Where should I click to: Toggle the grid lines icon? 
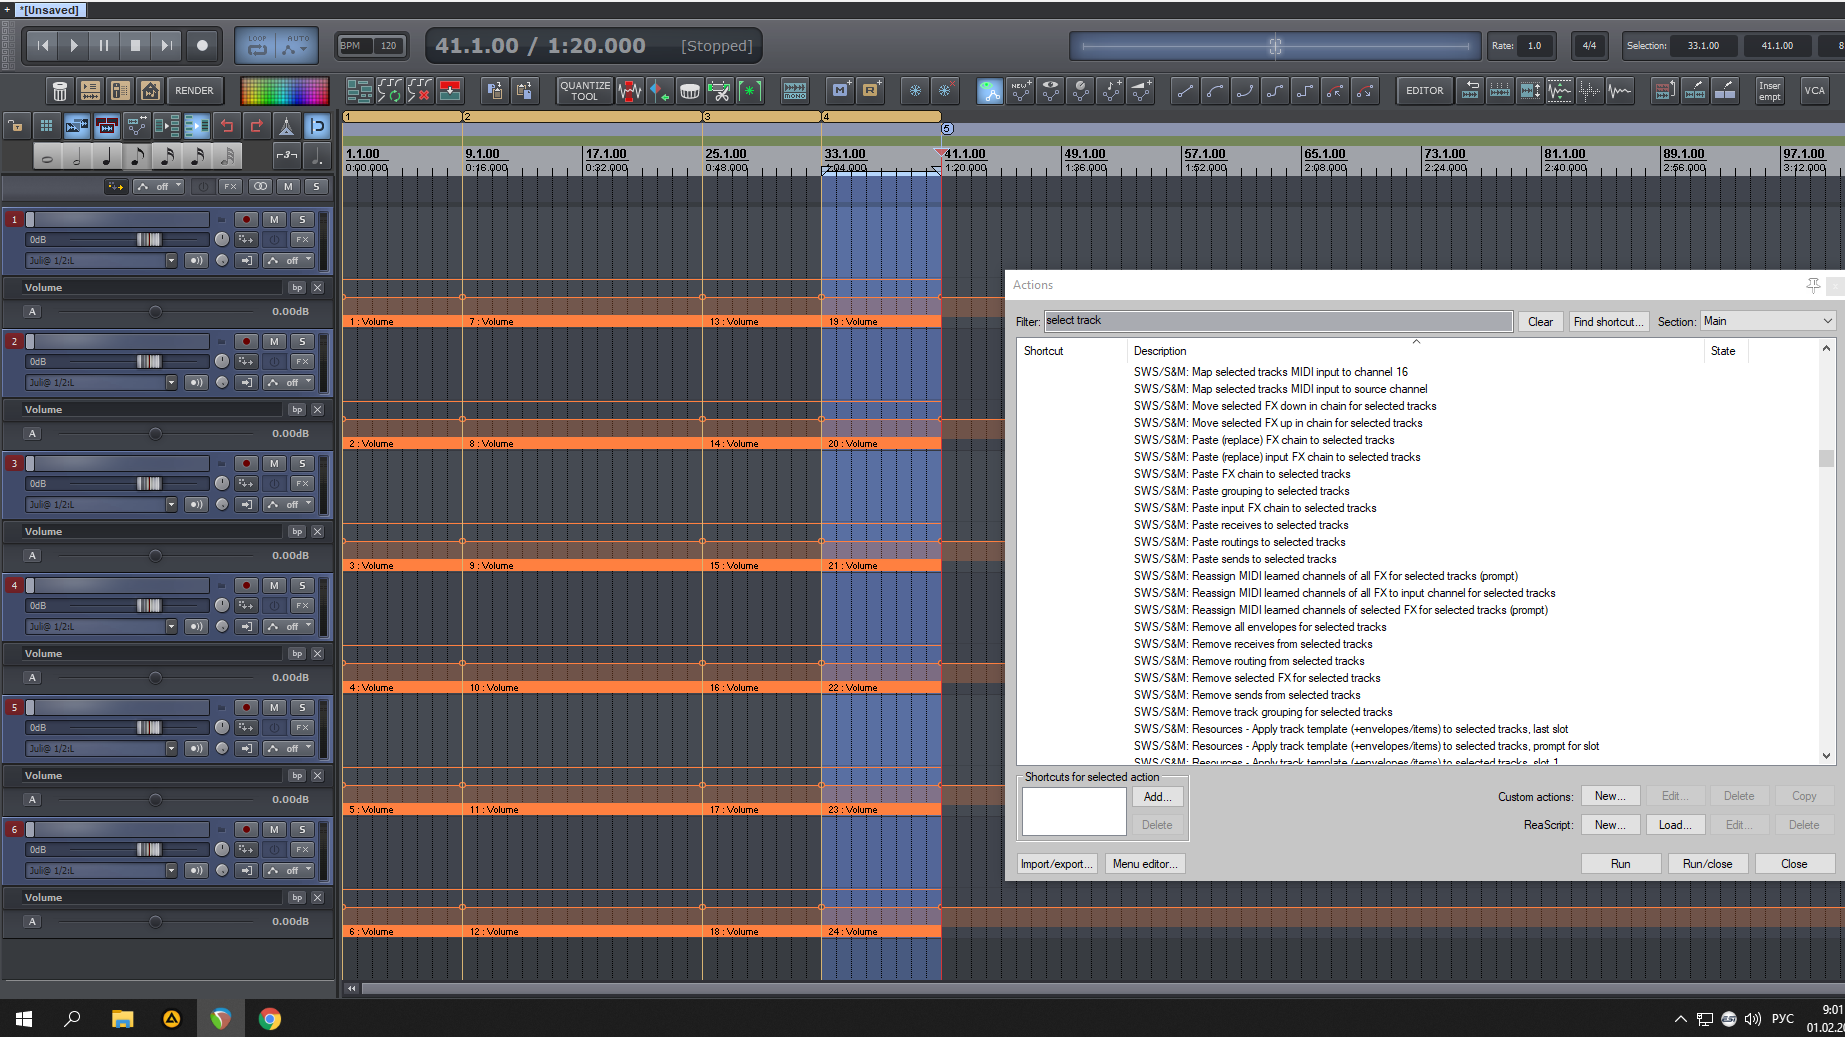46,126
